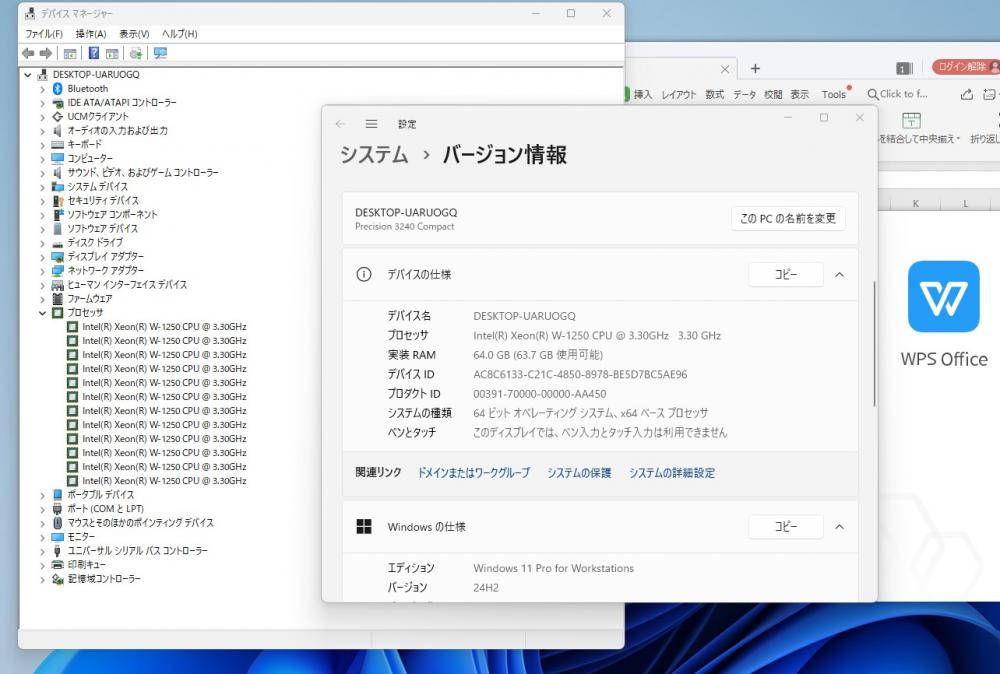Image resolution: width=1000 pixels, height=674 pixels.
Task: Click the scan for hardware changes monitor icon
Action: (160, 54)
